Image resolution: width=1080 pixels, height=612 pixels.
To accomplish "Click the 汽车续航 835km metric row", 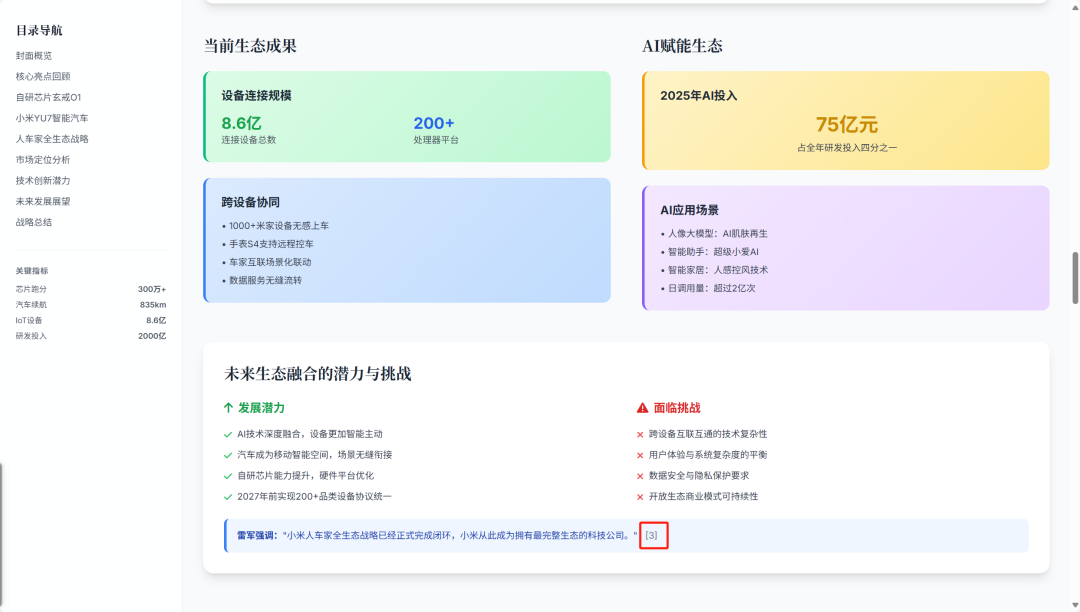I will click(91, 305).
